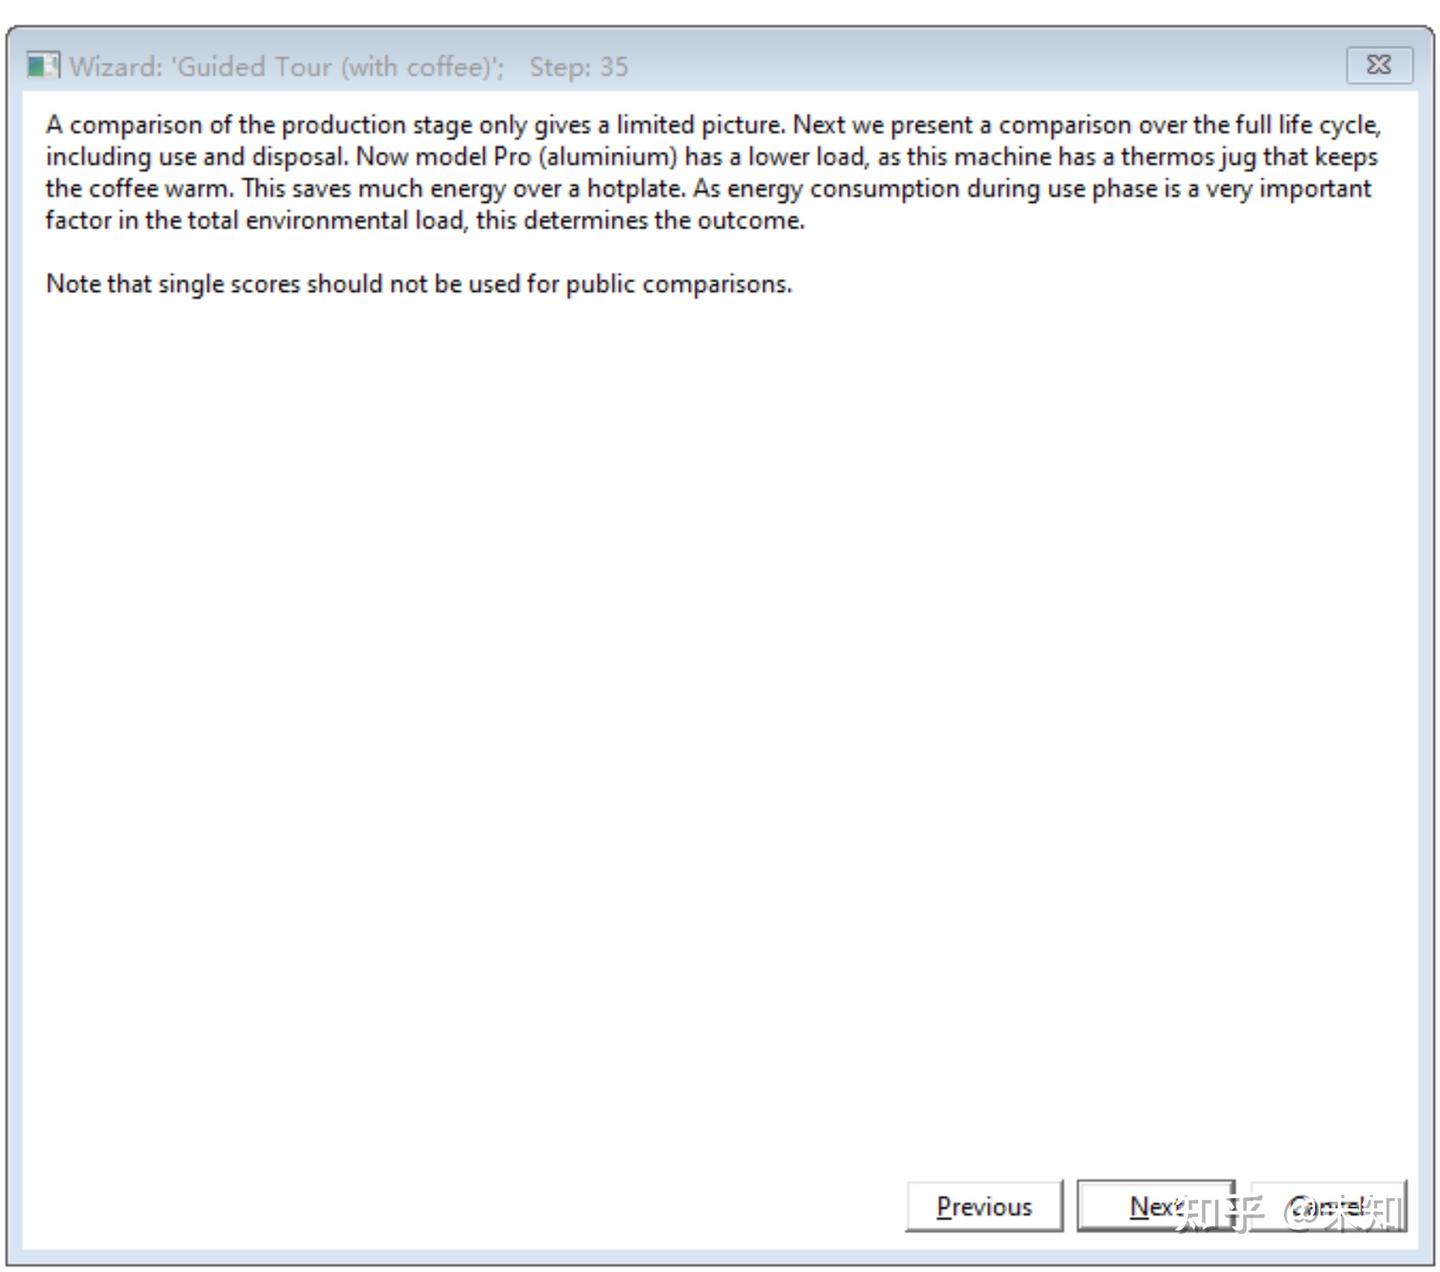
Task: Cancel the Guided Tour wizard
Action: (1329, 1207)
